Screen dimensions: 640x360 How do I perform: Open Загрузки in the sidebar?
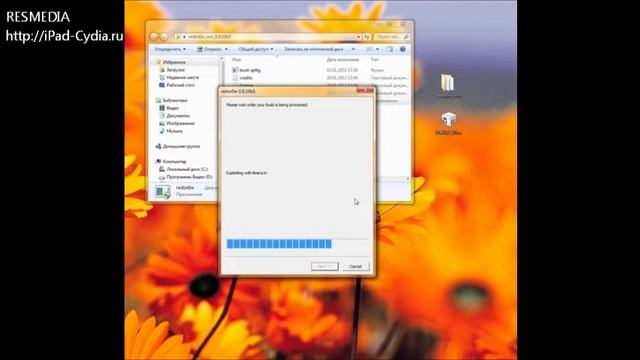coord(176,70)
